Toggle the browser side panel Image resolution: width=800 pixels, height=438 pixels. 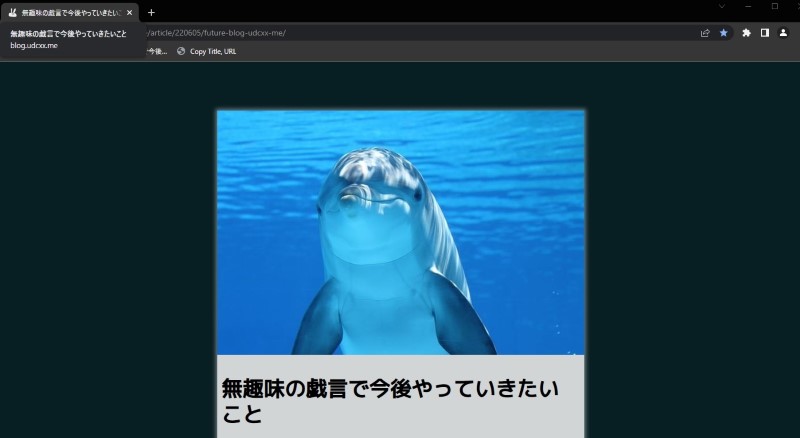coord(765,33)
